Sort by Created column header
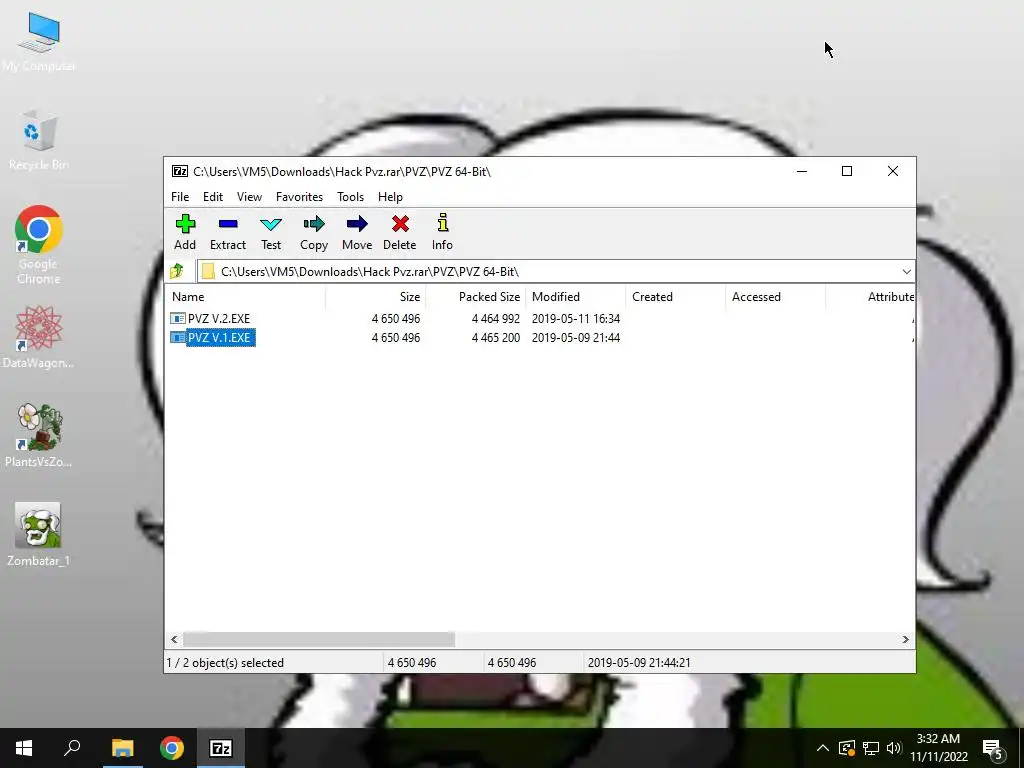This screenshot has width=1024, height=768. (x=675, y=296)
